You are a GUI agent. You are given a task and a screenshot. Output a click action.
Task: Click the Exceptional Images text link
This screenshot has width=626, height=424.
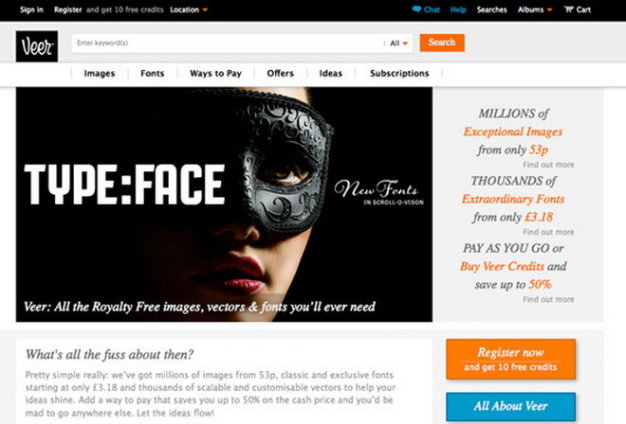(x=513, y=132)
